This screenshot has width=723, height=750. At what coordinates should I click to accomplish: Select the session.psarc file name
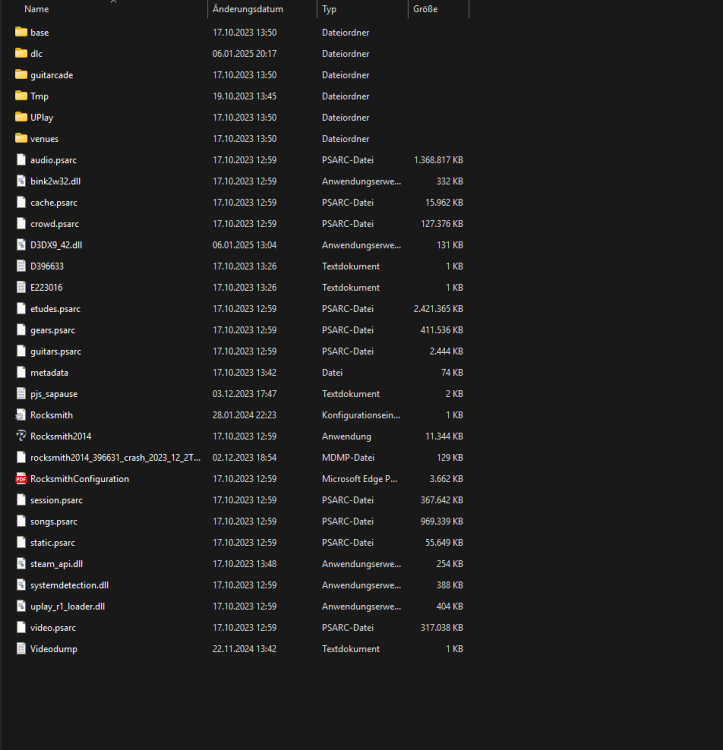[x=56, y=500]
